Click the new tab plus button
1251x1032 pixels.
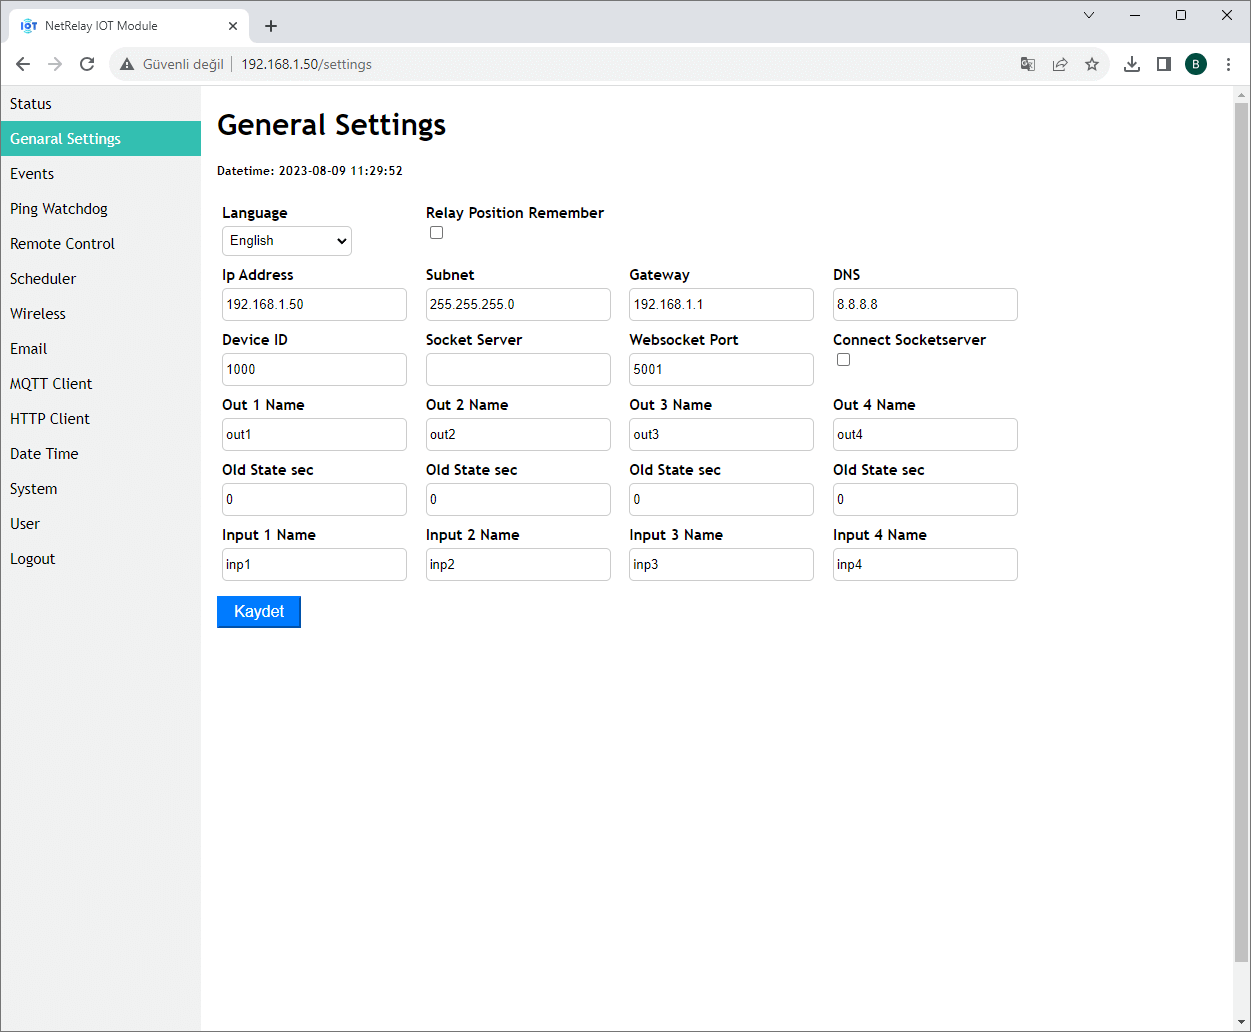pyautogui.click(x=271, y=26)
